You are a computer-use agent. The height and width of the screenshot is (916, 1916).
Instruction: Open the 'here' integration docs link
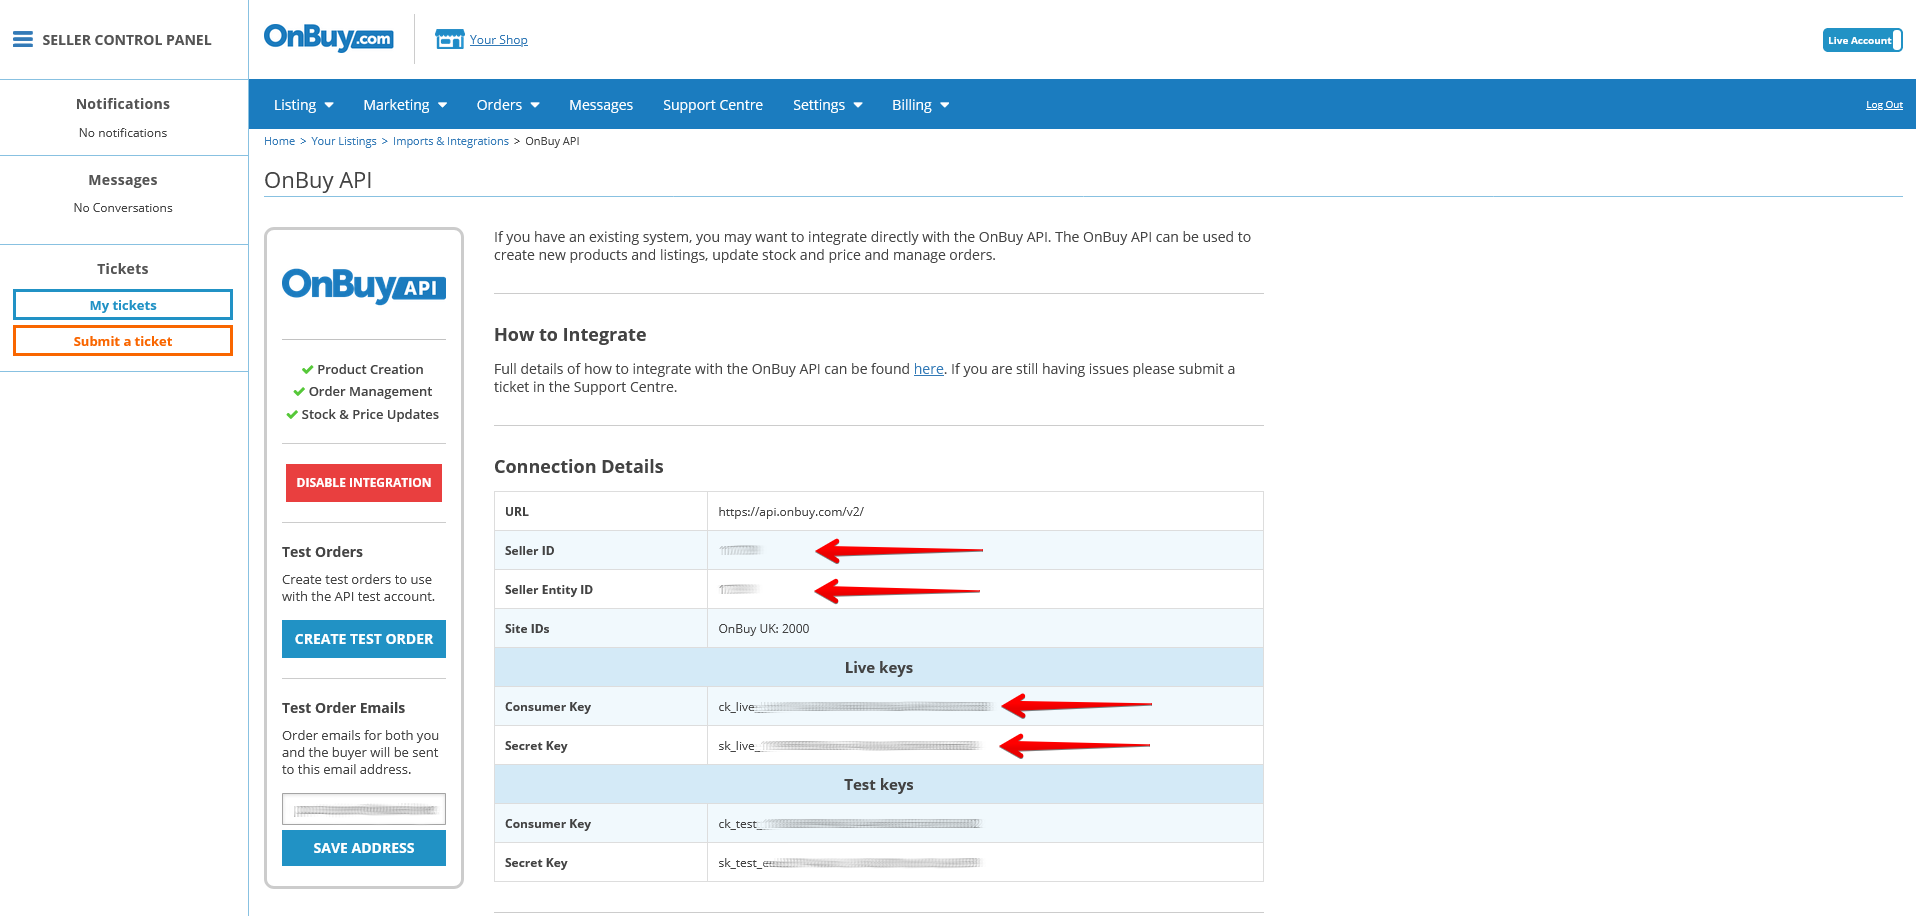click(928, 369)
